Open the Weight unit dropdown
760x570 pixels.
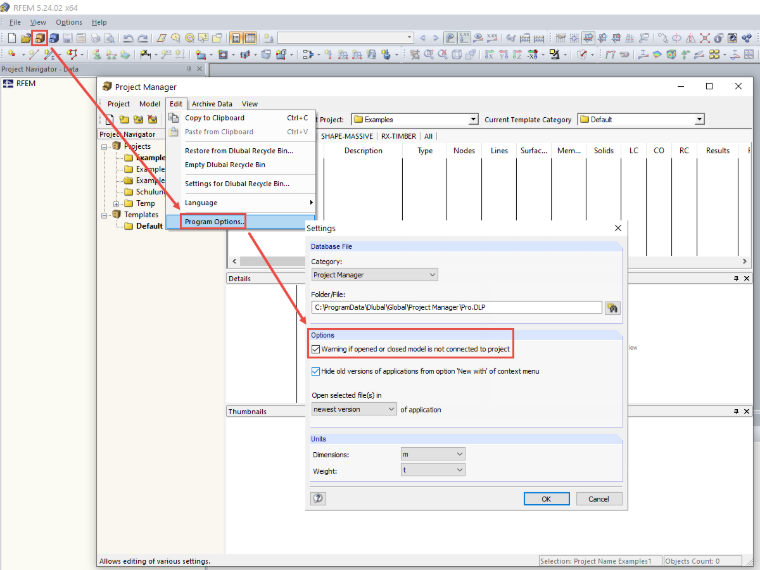[433, 470]
